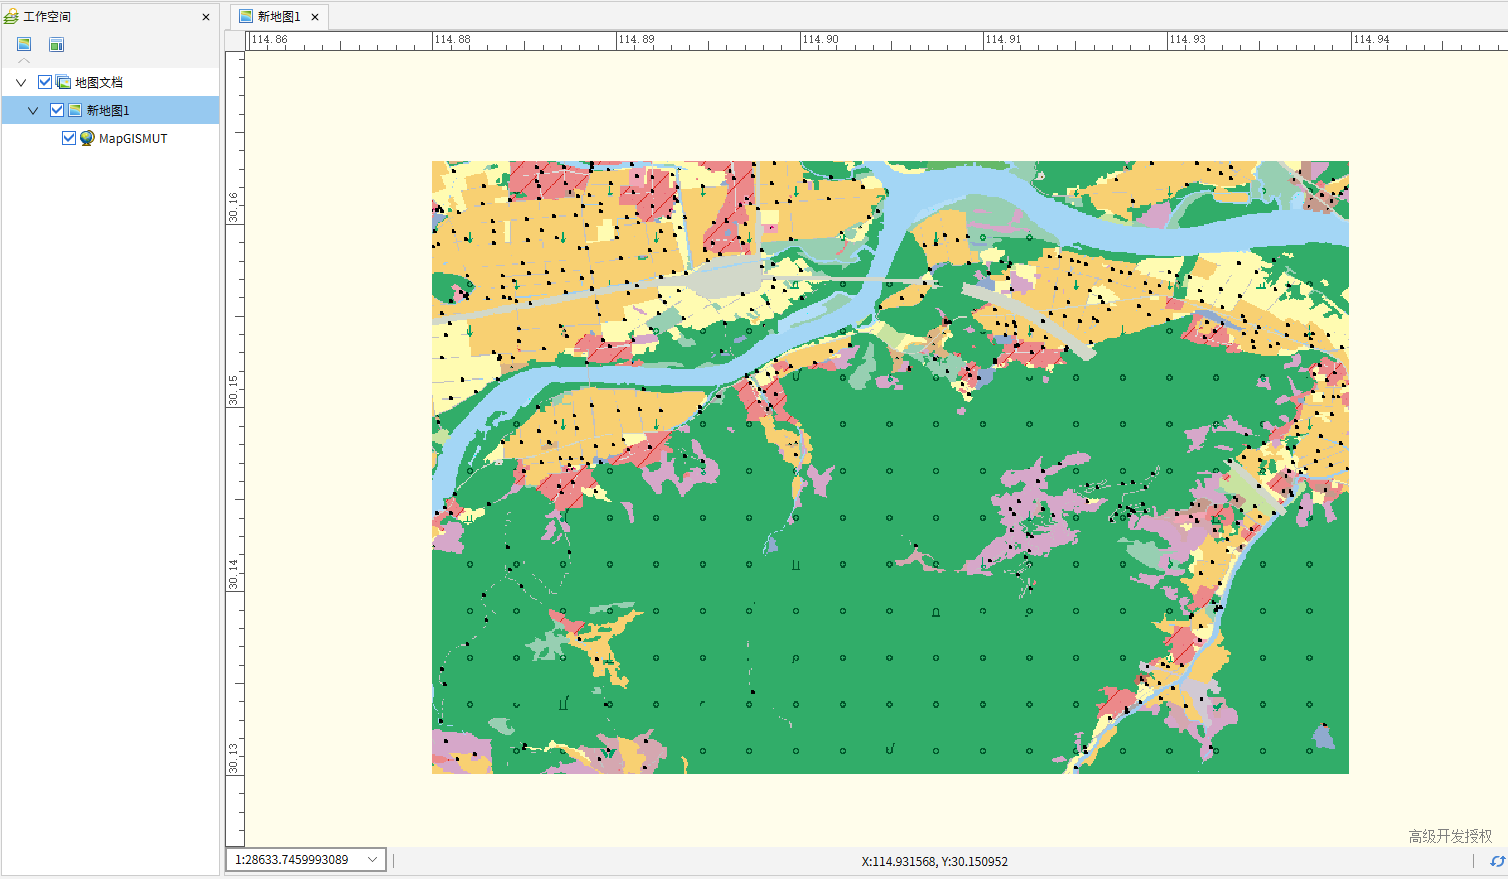Viewport: 1508px width, 879px height.
Task: Click the 114.90 label on horizontal ruler
Action: point(821,39)
